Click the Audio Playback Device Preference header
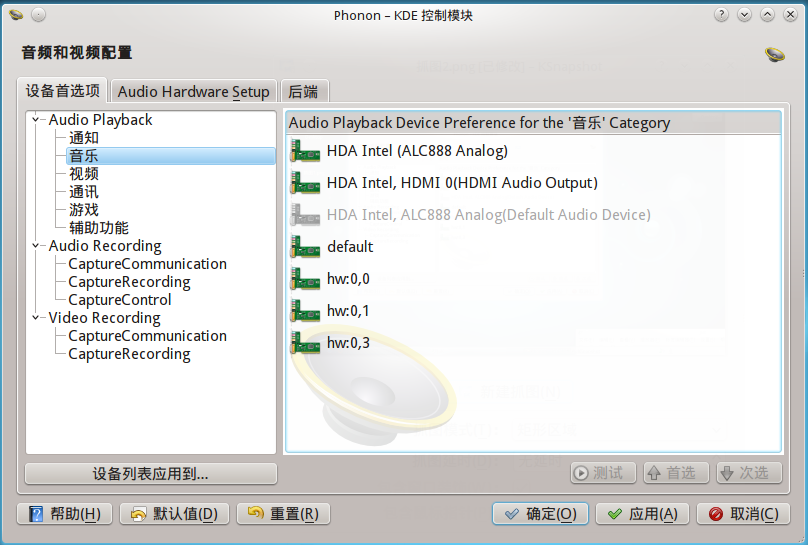This screenshot has height=545, width=808. [x=533, y=123]
